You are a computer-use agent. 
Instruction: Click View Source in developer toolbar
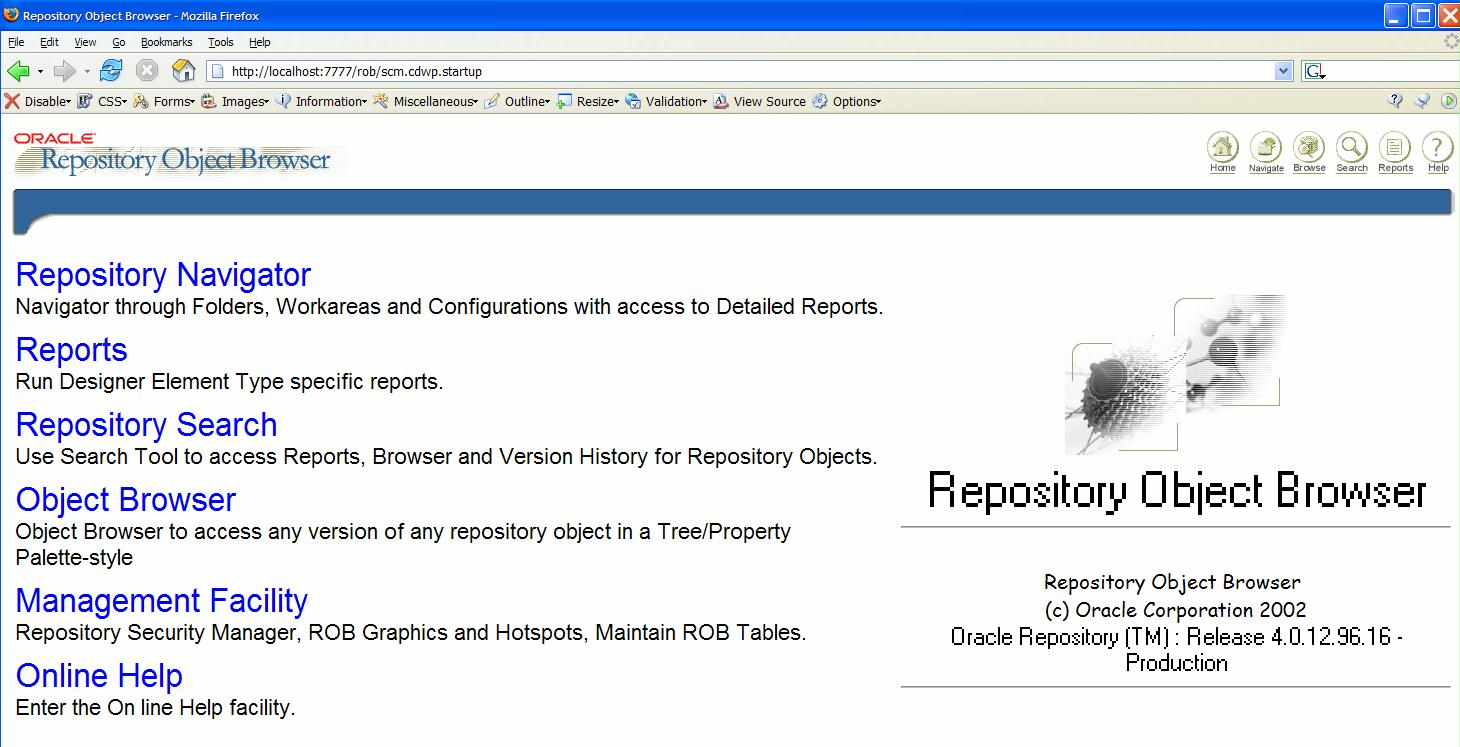[x=760, y=101]
